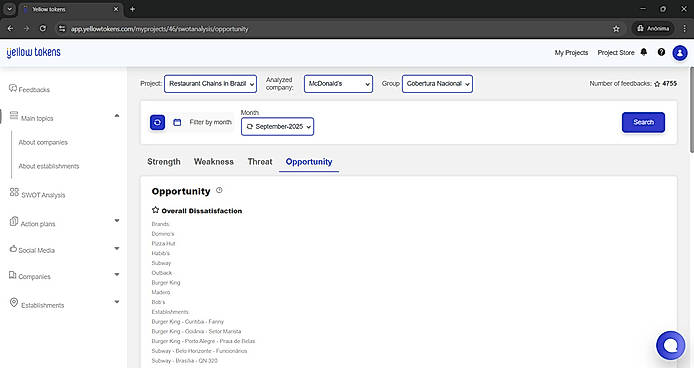
Task: Open the Month dropdown September-2025
Action: tap(278, 127)
